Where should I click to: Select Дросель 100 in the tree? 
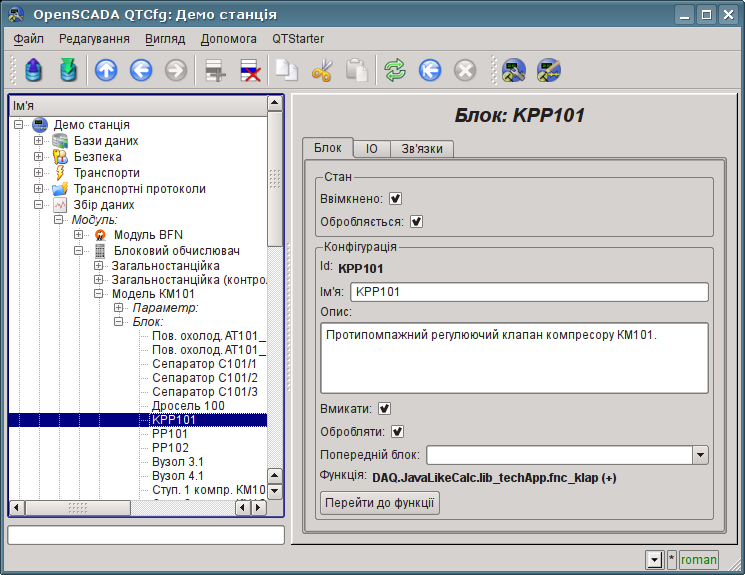point(188,406)
